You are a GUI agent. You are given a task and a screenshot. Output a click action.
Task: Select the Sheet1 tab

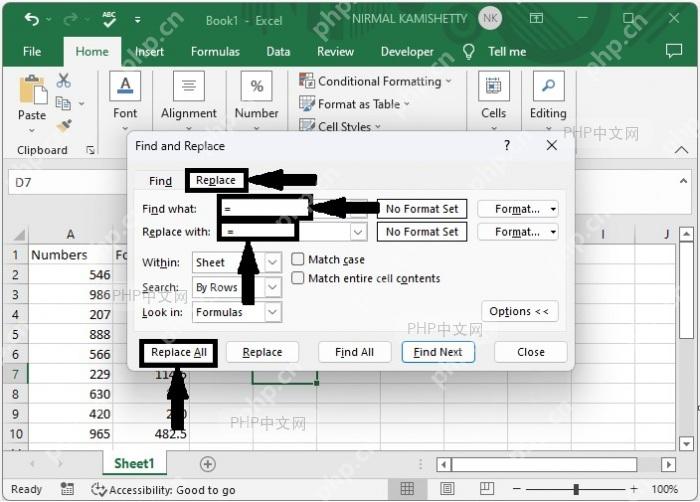coord(134,464)
